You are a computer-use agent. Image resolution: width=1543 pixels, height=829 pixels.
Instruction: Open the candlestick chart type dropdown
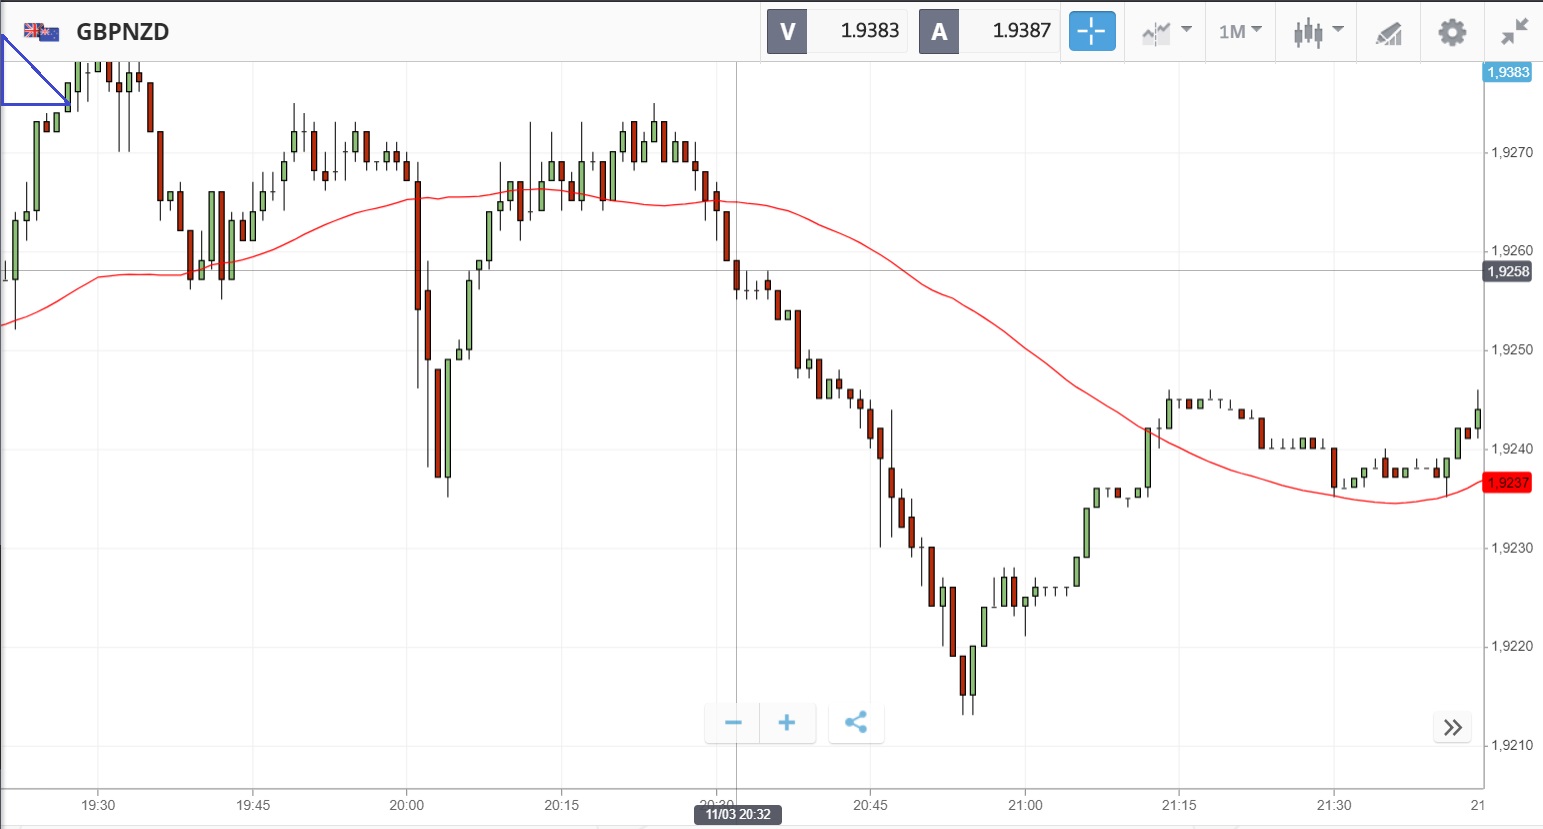[x=1317, y=31]
